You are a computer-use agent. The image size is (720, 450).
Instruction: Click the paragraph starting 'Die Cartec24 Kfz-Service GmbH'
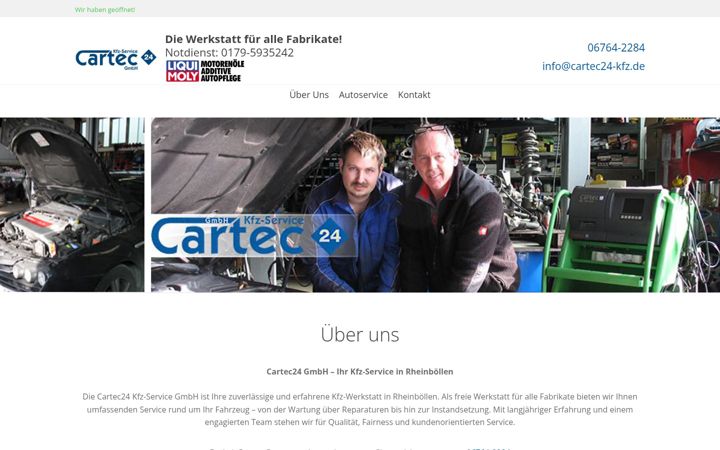(360, 409)
